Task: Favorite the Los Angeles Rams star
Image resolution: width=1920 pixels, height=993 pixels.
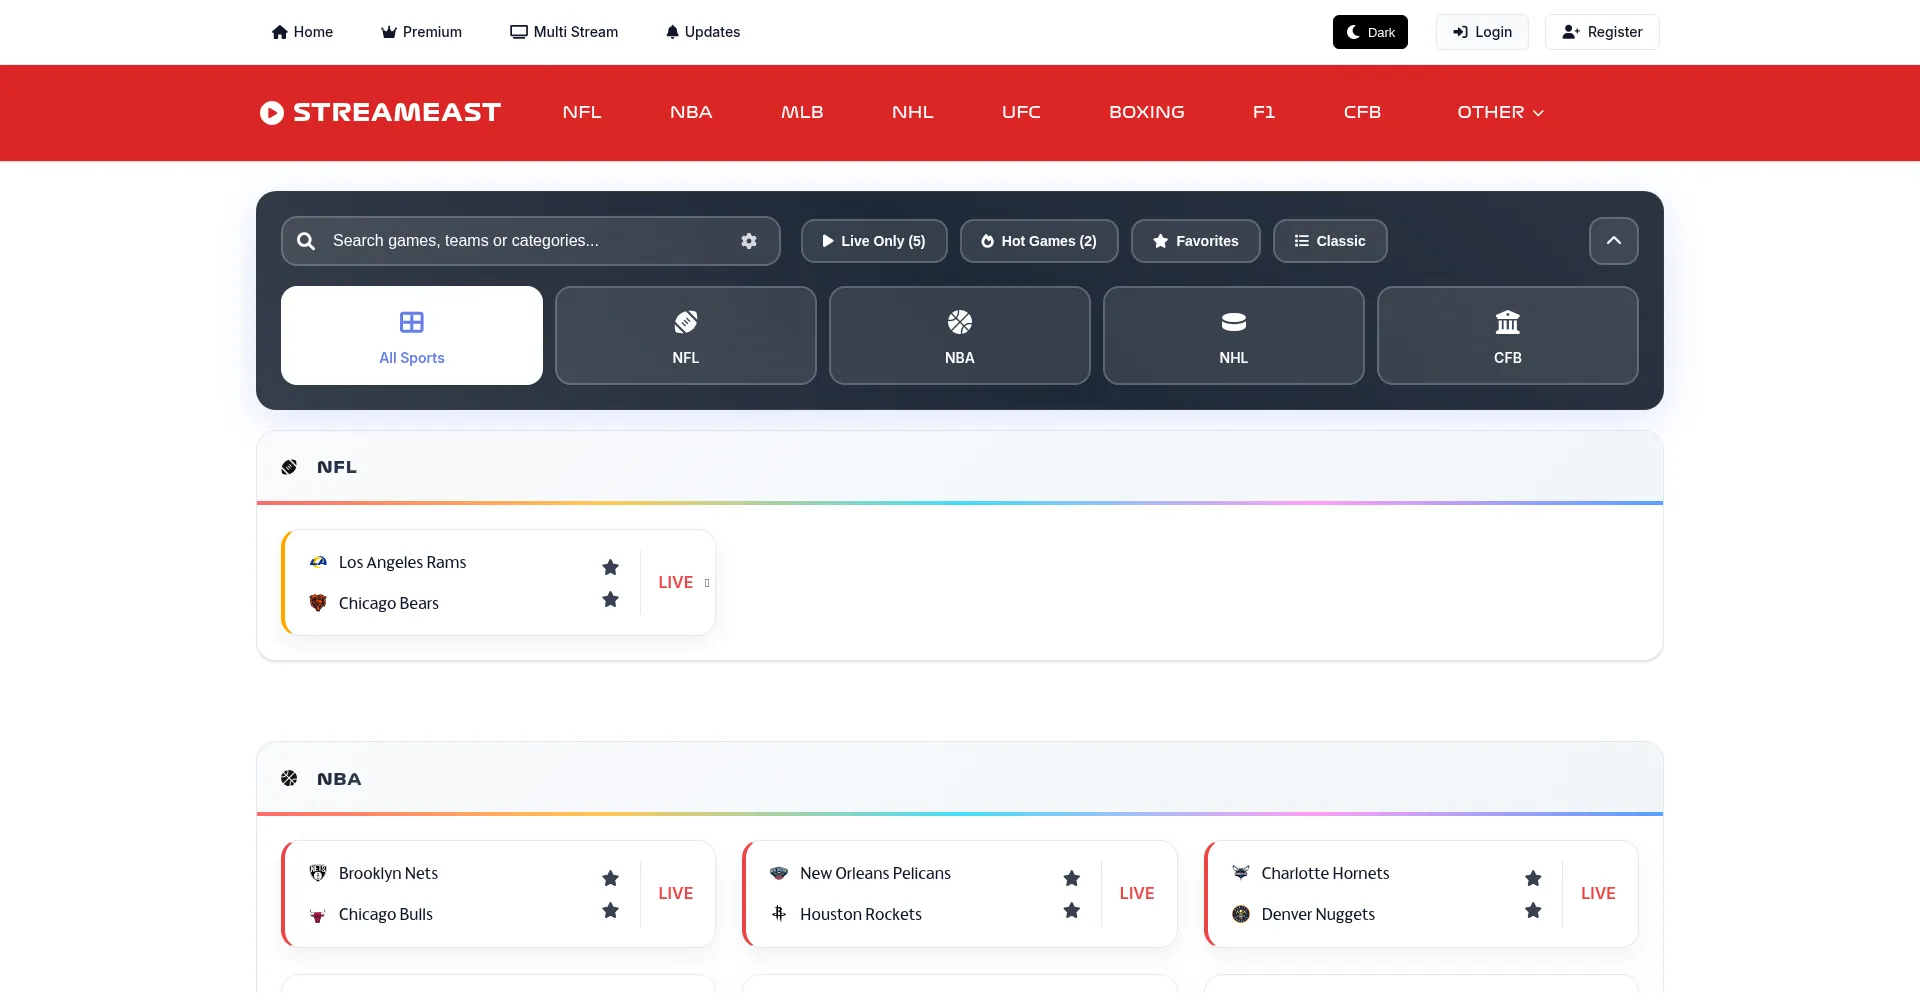Action: pyautogui.click(x=611, y=567)
